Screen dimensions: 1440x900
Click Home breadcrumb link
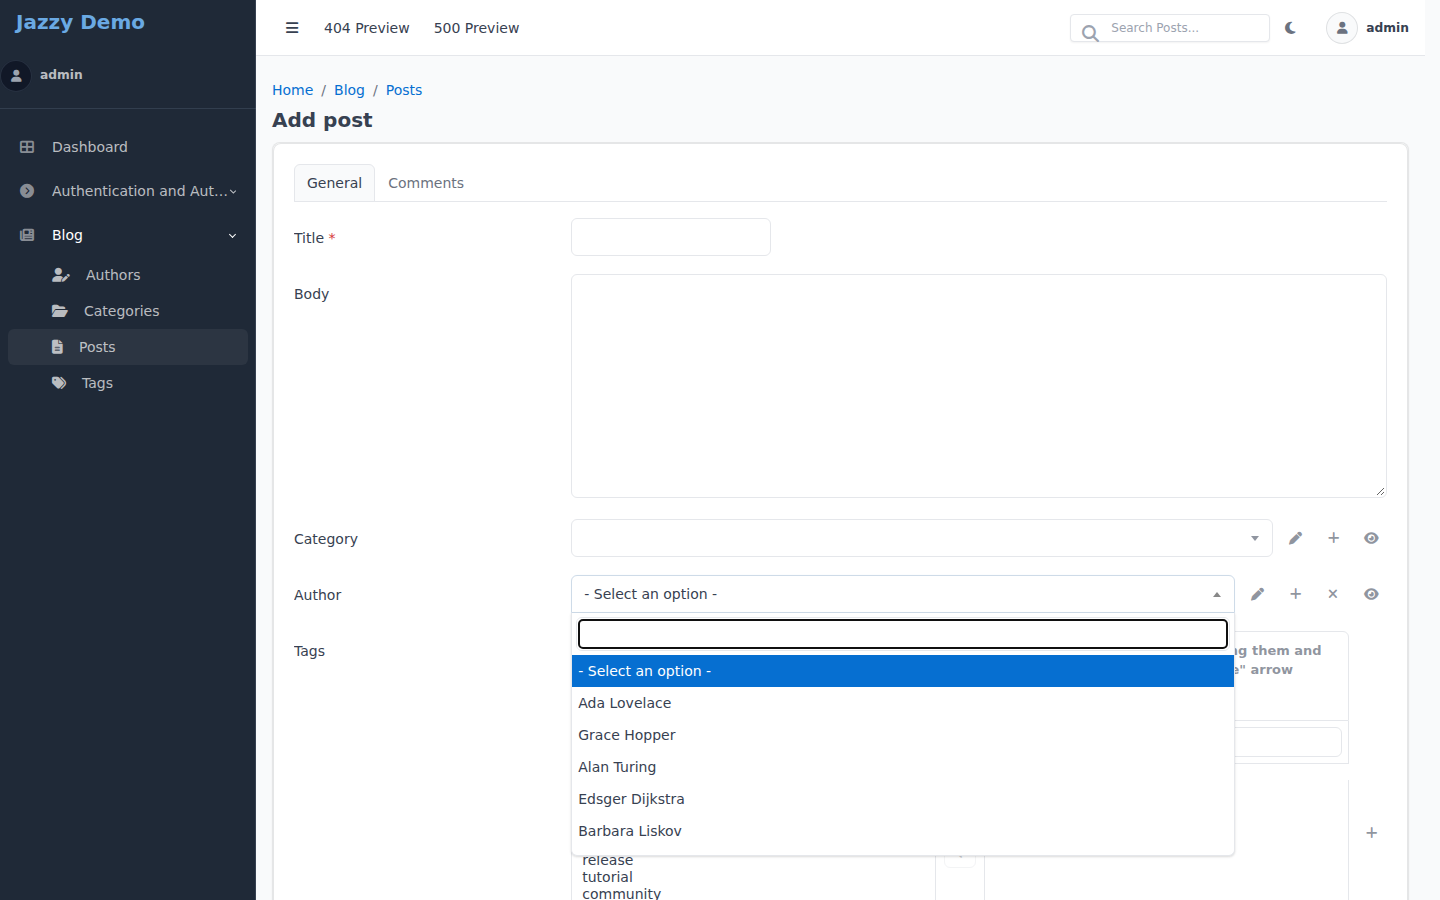pos(292,90)
